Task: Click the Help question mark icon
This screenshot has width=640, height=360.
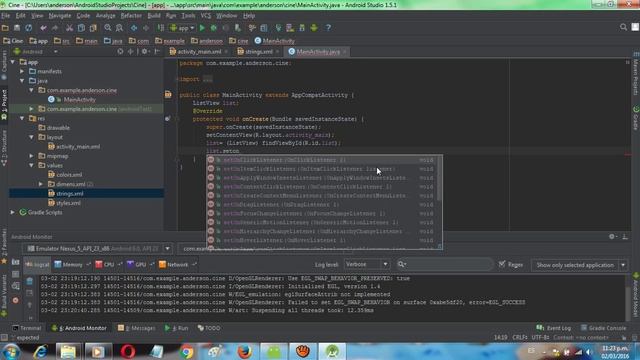Action: click(328, 28)
